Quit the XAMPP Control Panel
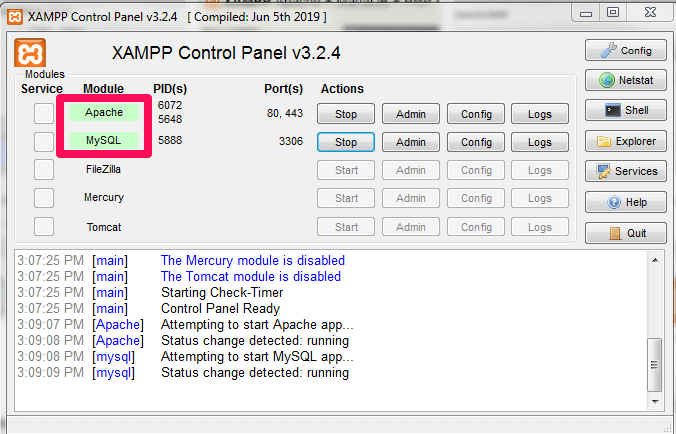Image resolution: width=676 pixels, height=434 pixels. pyautogui.click(x=625, y=233)
